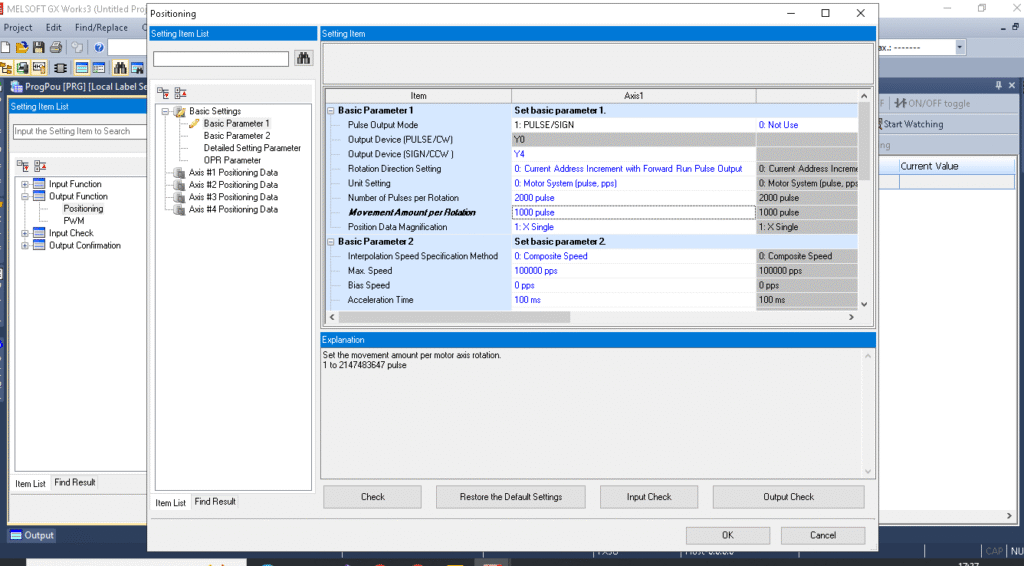Click Start Watching in background panel

pos(911,124)
